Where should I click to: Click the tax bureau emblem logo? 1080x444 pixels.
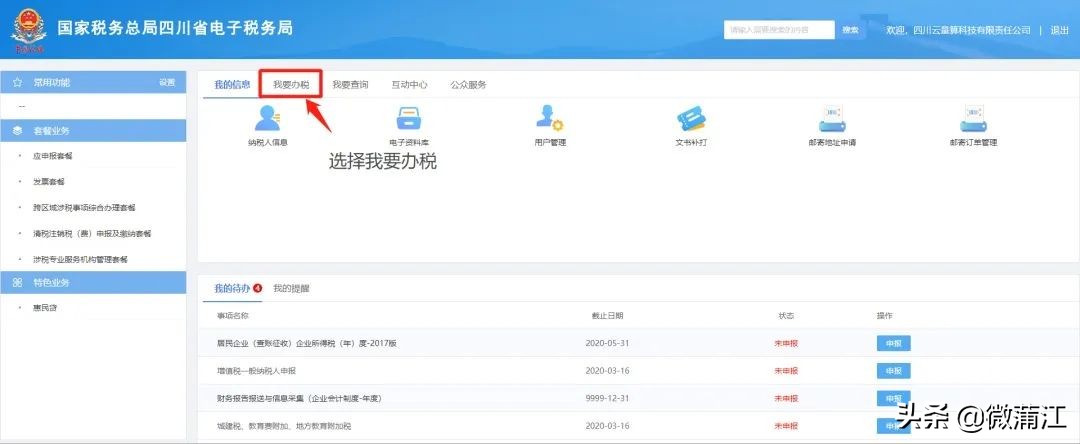click(x=28, y=30)
